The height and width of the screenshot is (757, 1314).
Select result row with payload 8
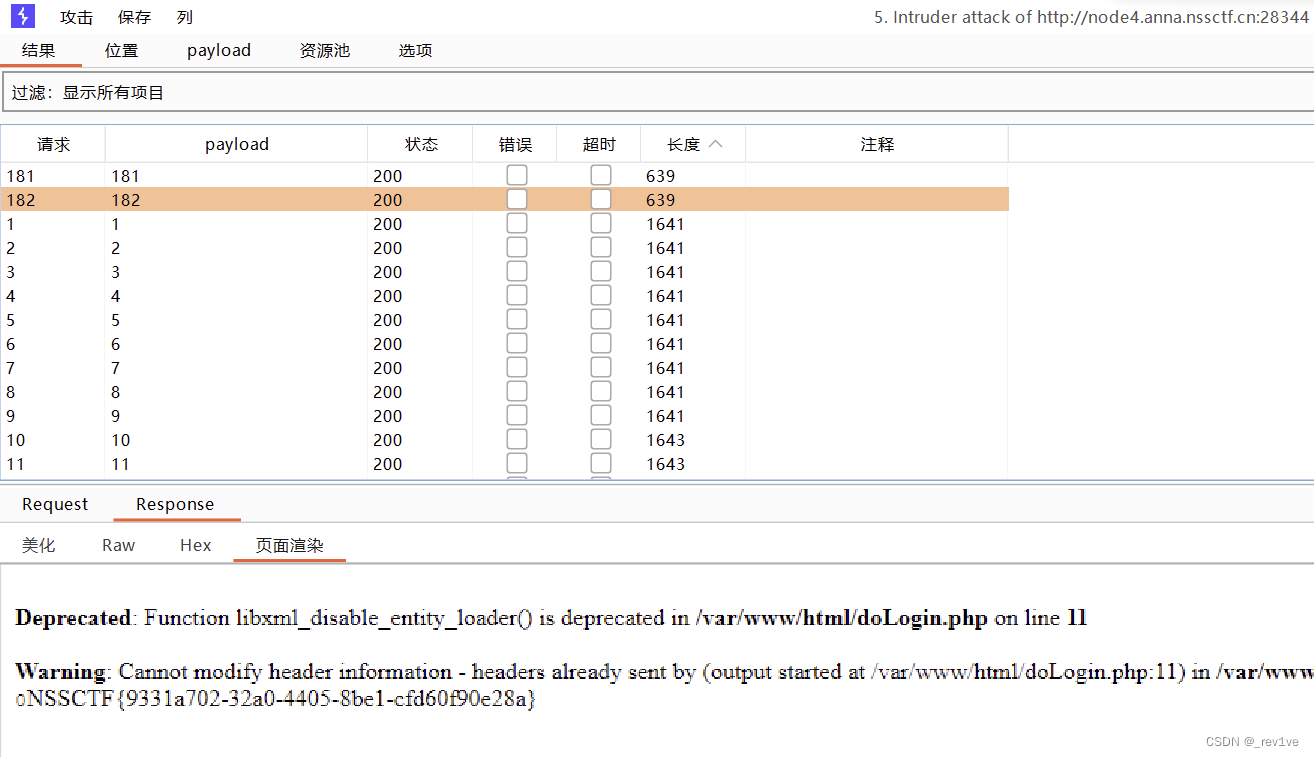coord(504,392)
